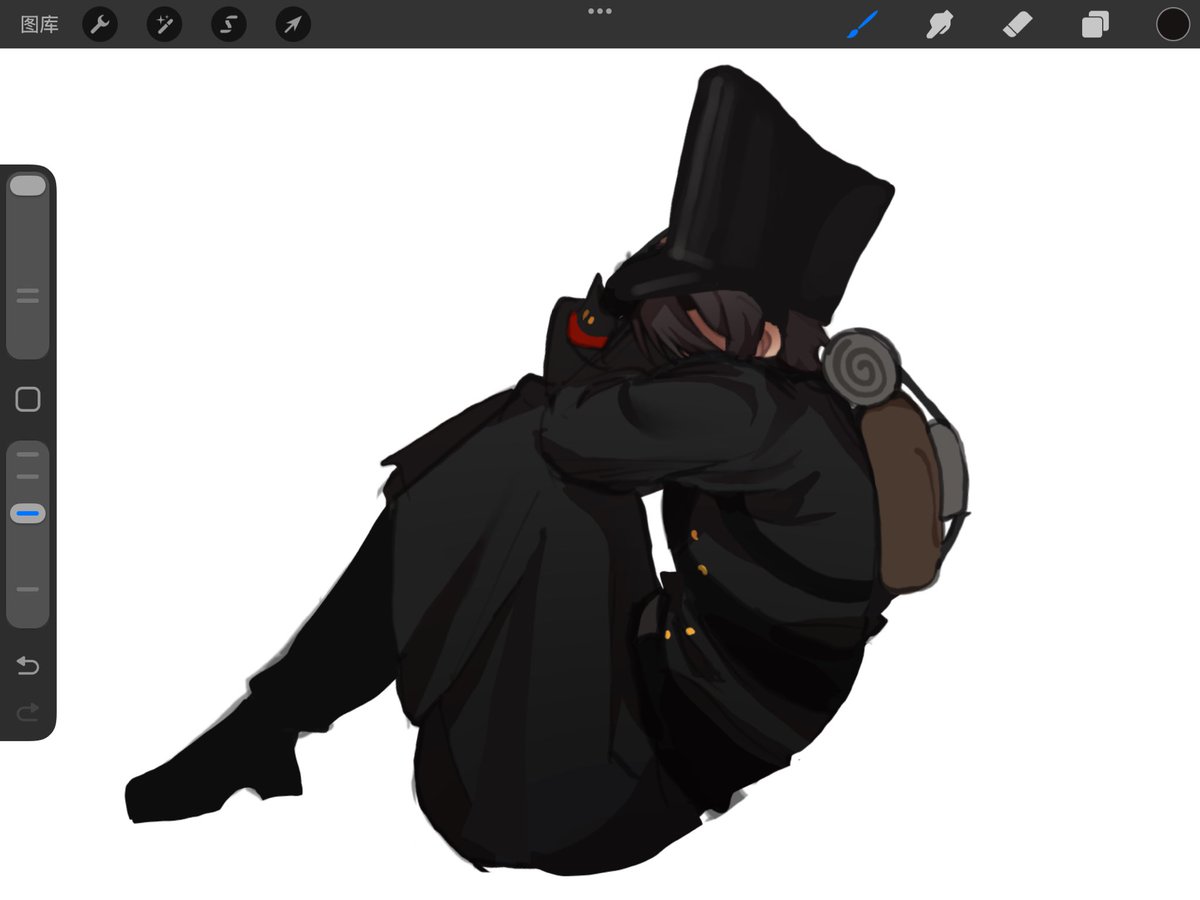Open the Actions menu wrench icon
The height and width of the screenshot is (900, 1200).
[x=100, y=24]
